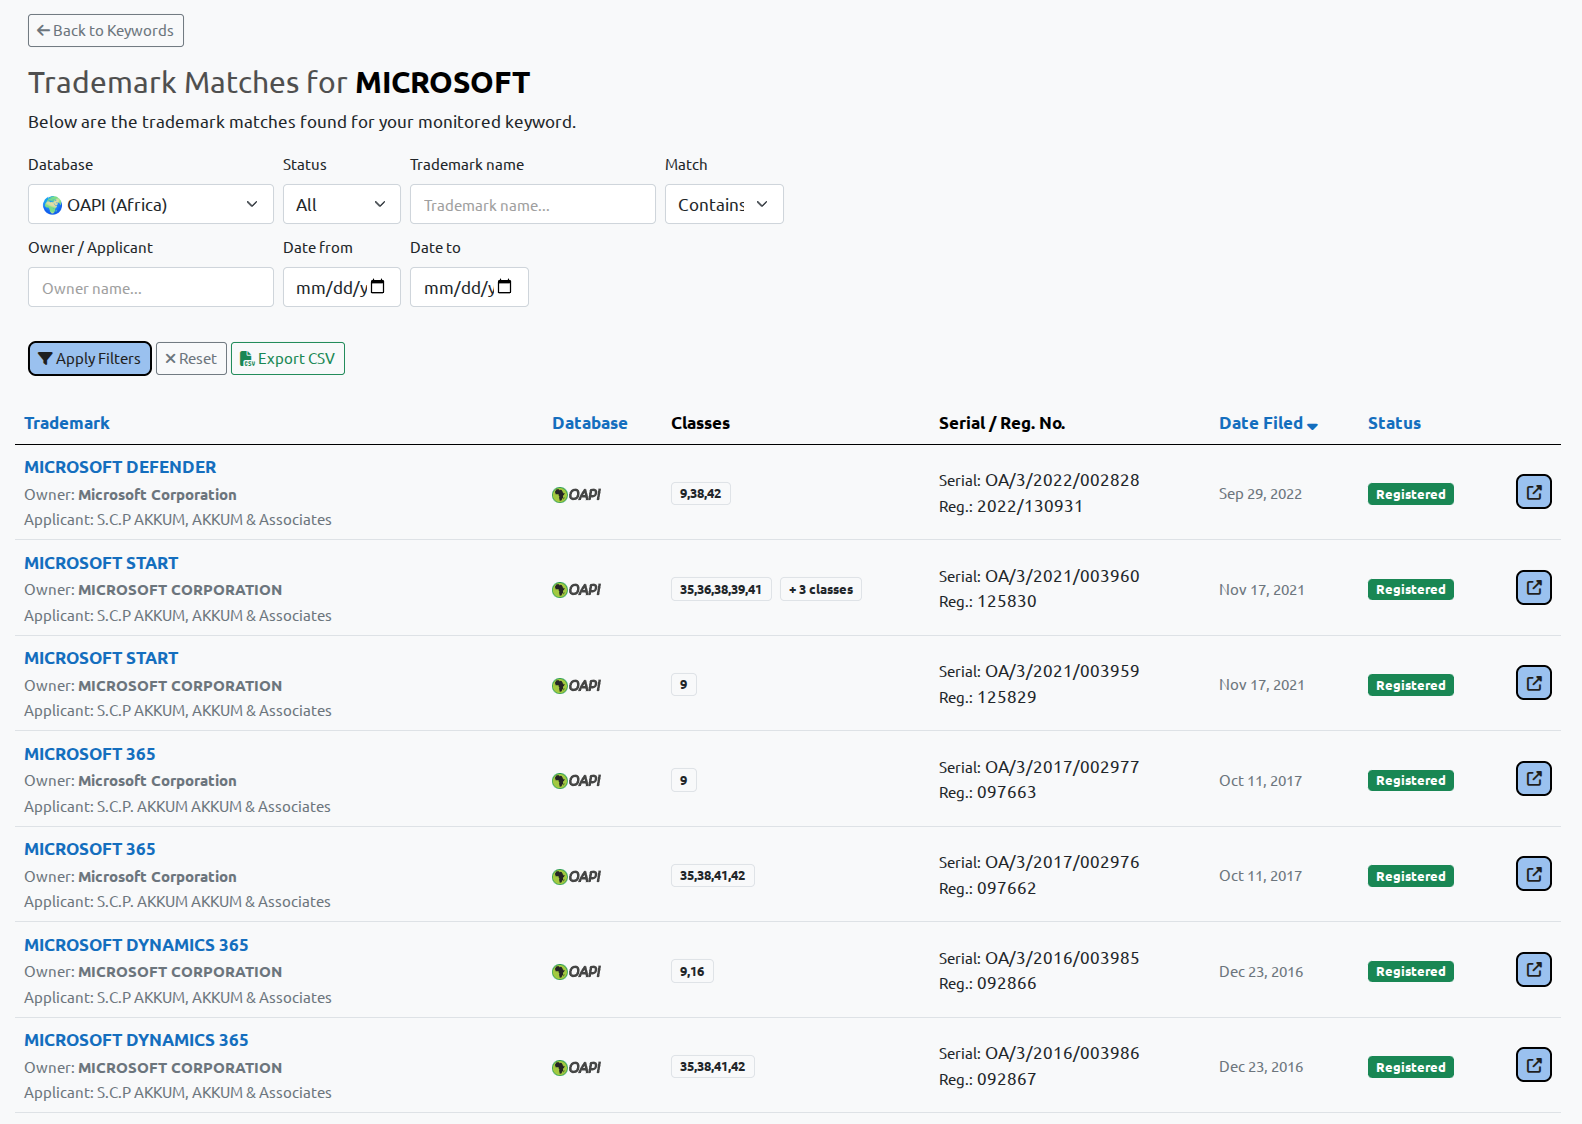
Task: Click classes badge 9,16
Action: (x=692, y=972)
